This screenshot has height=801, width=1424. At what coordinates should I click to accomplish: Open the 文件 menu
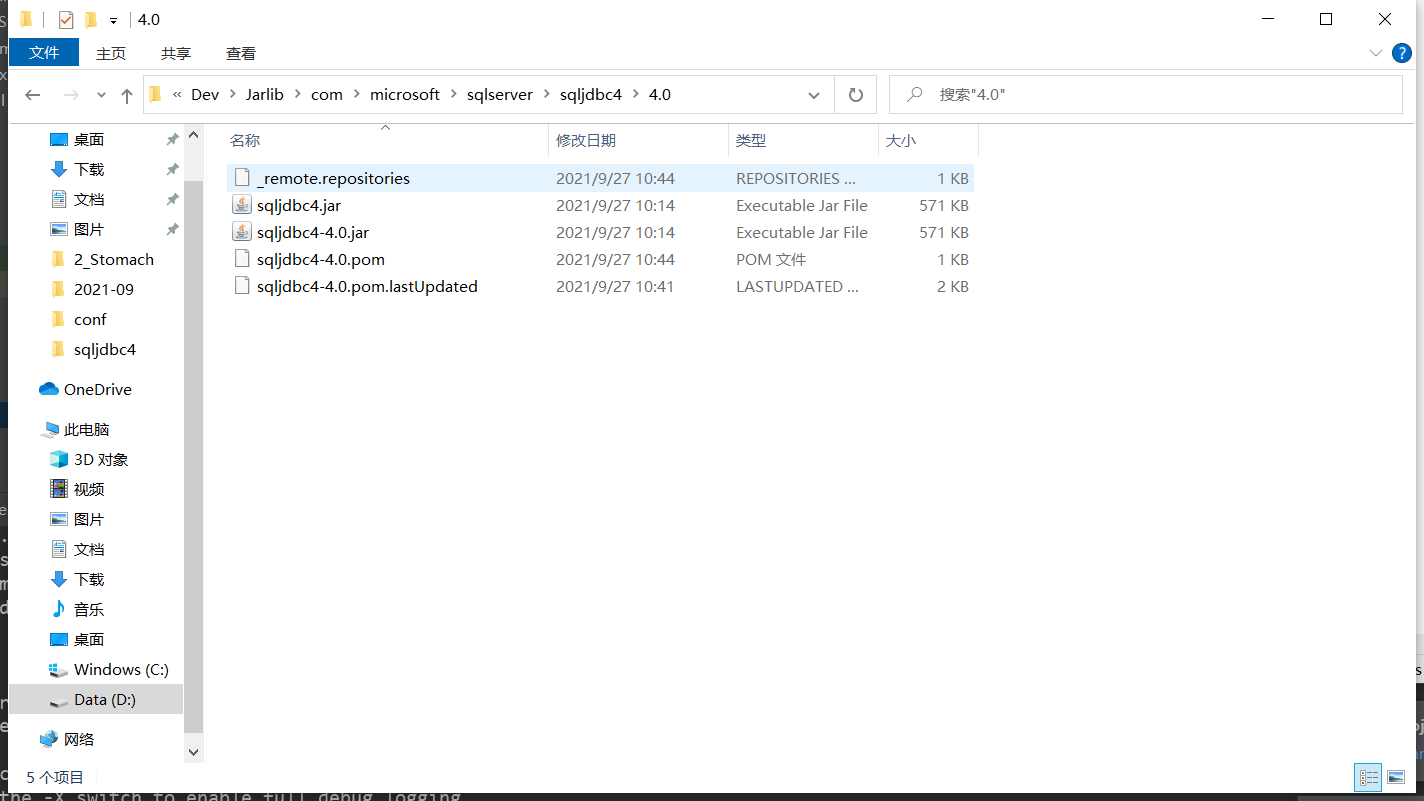(x=43, y=53)
